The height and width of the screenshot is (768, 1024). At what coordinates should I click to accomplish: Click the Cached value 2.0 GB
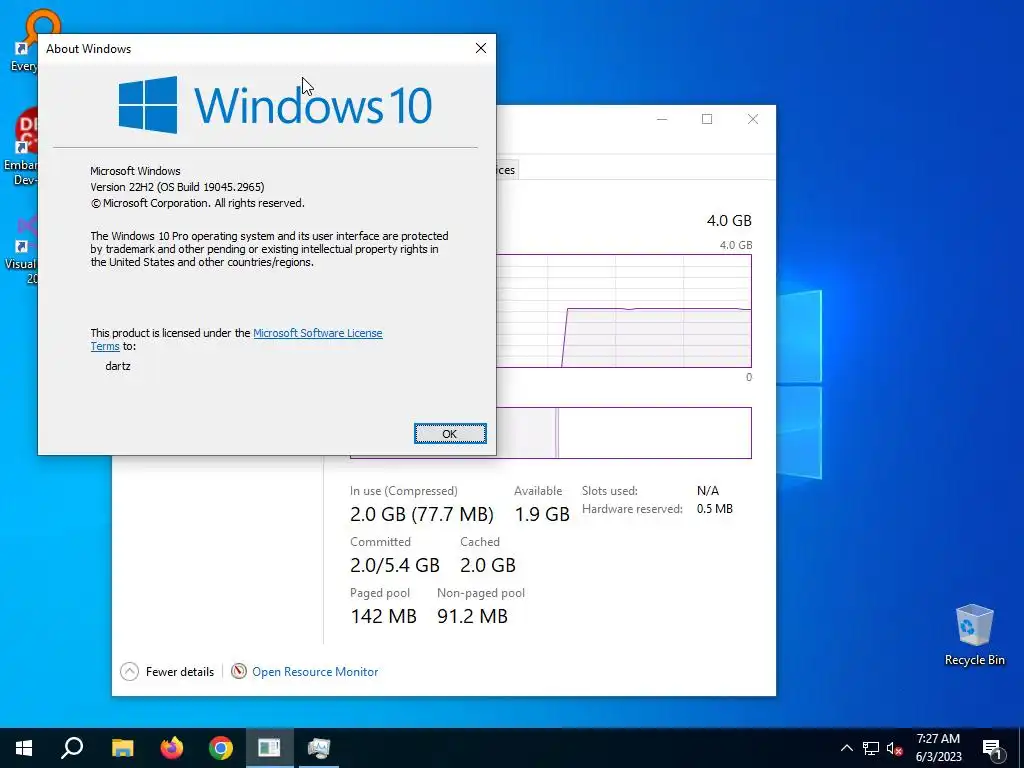[x=488, y=565]
